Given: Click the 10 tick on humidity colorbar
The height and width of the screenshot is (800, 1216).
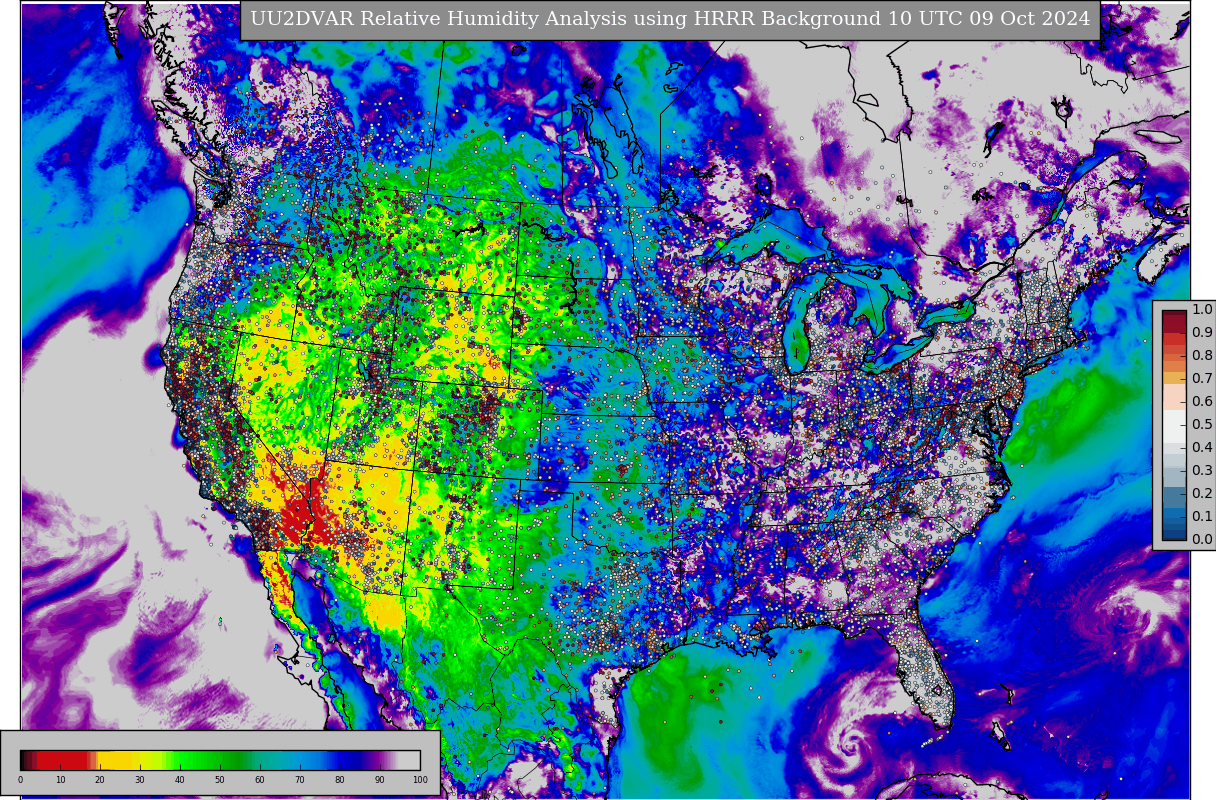Looking at the screenshot, I should (60, 780).
